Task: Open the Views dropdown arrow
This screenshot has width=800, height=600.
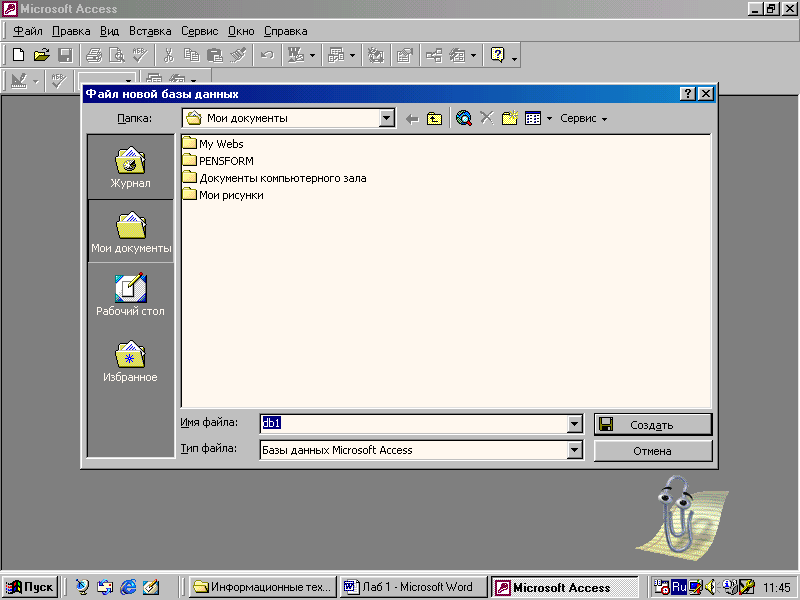Action: [549, 119]
